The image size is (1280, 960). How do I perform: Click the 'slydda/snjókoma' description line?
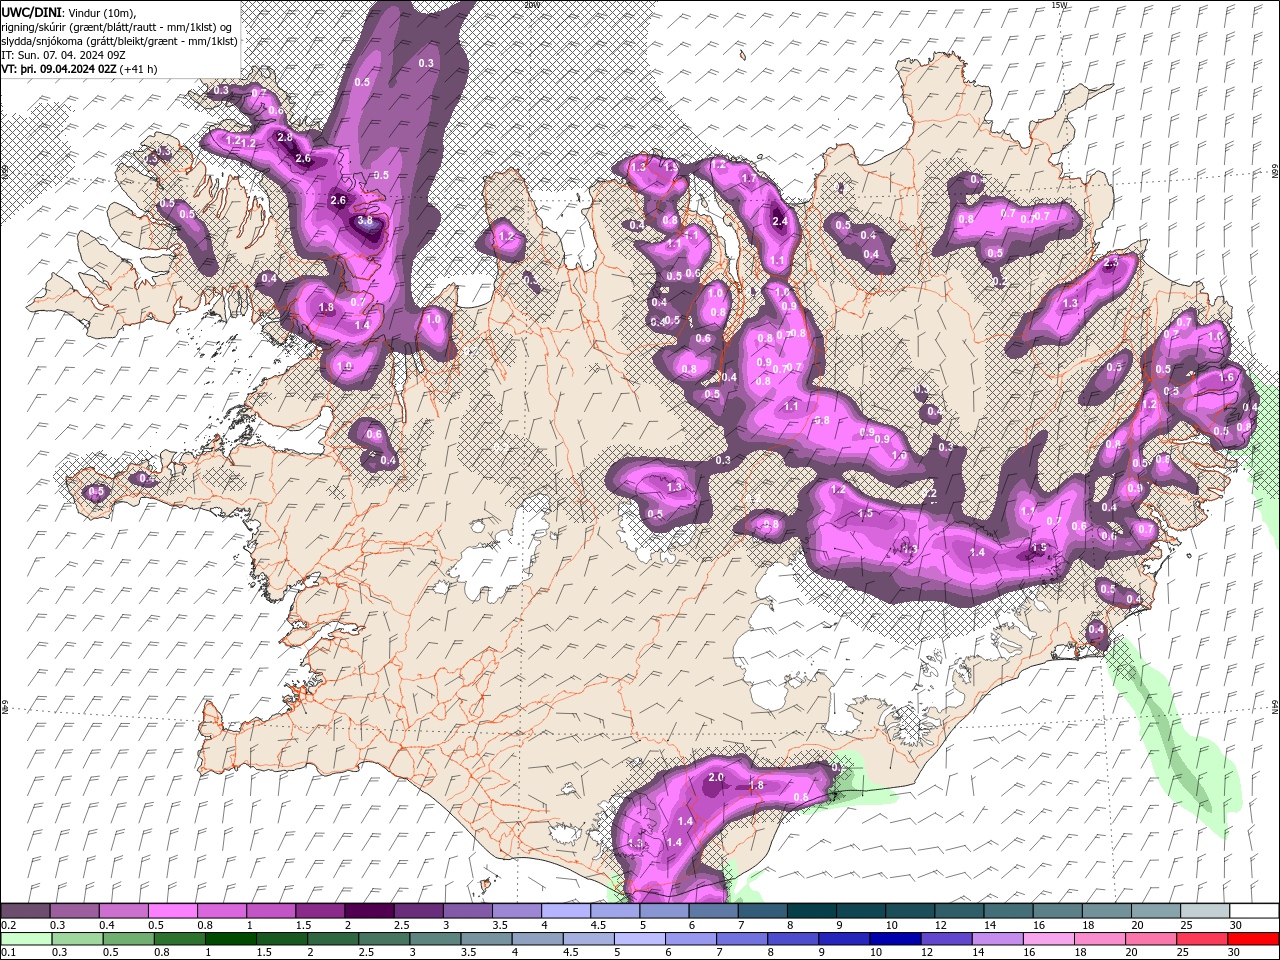point(118,41)
